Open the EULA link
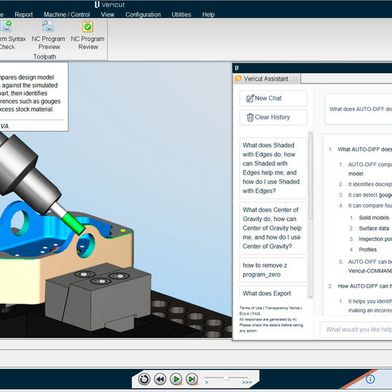 tap(244, 314)
